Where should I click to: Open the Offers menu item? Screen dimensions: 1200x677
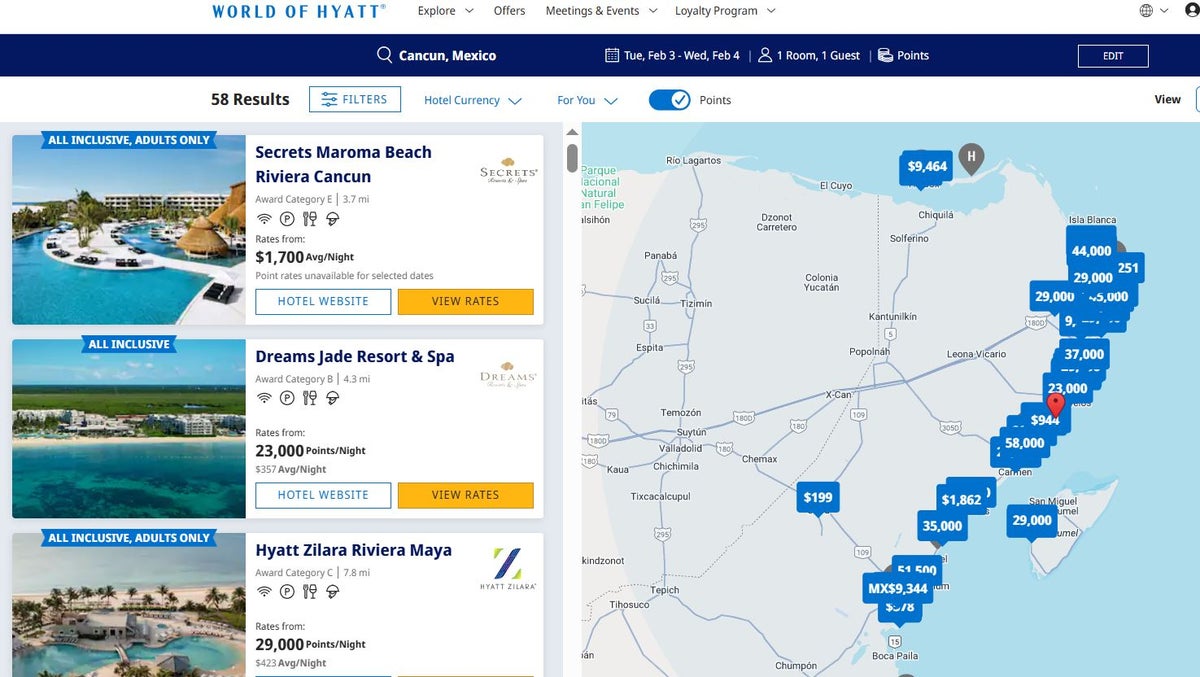(x=509, y=11)
